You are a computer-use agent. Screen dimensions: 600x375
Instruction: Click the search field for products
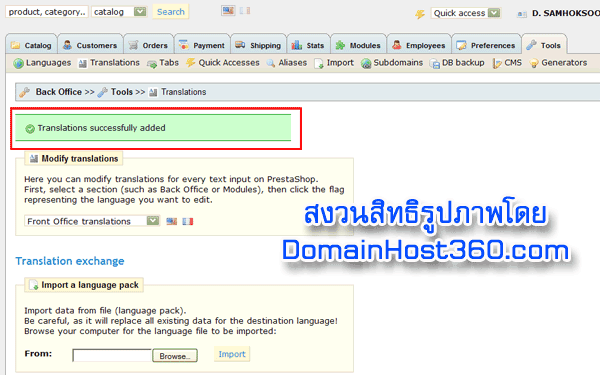tap(47, 12)
